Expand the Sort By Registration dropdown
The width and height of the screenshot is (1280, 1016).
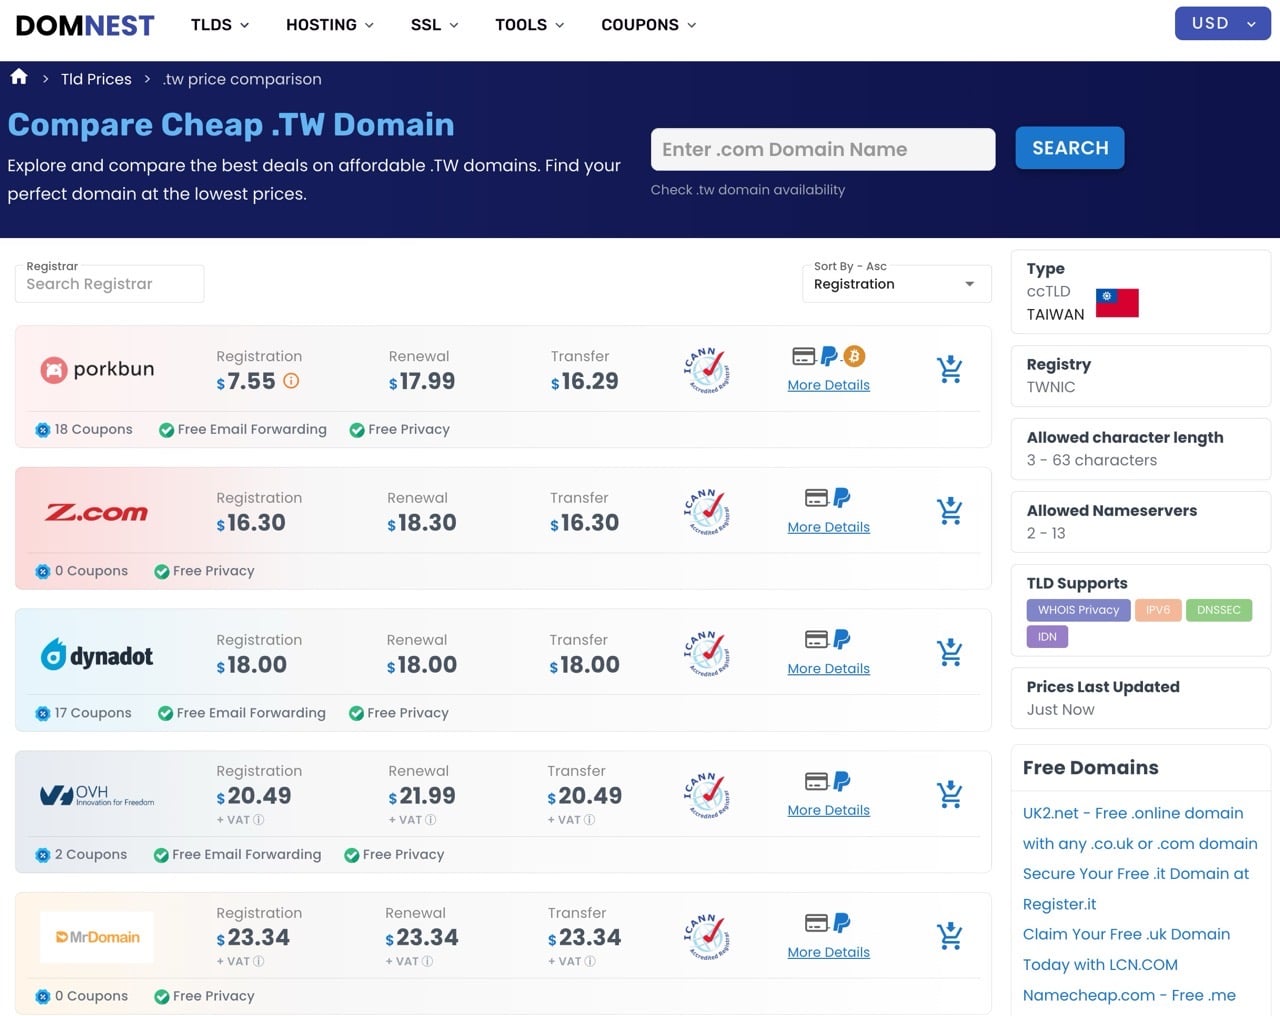pyautogui.click(x=896, y=284)
